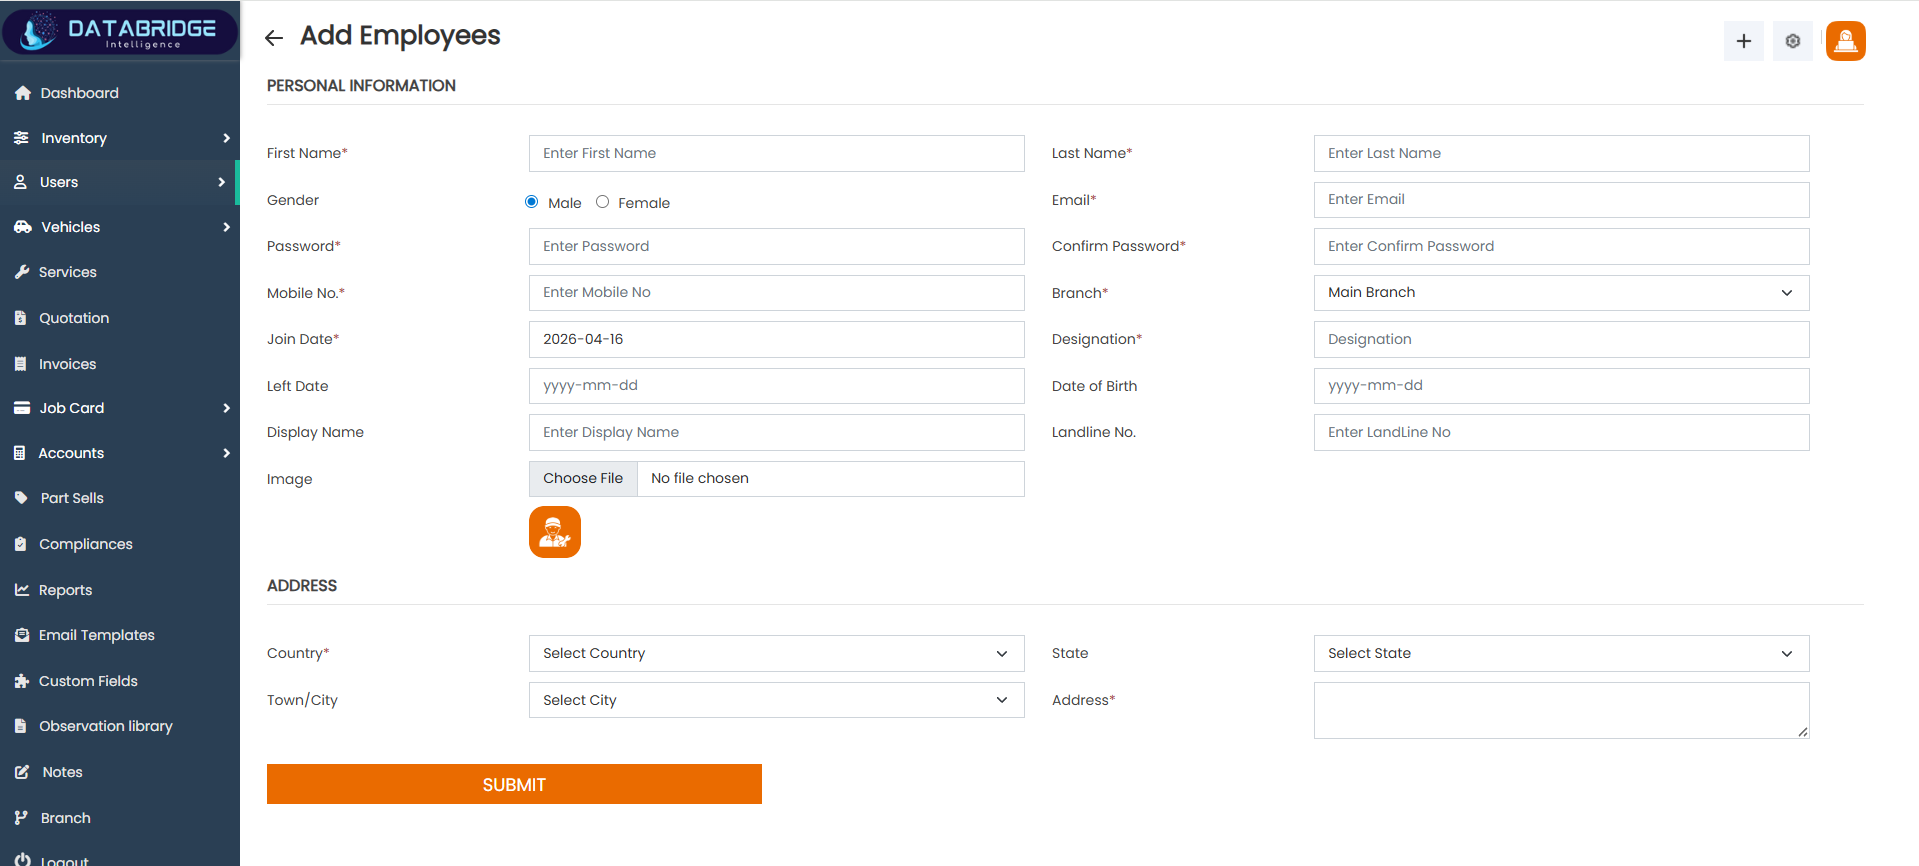The height and width of the screenshot is (866, 1919).
Task: Focus the Address text area
Action: [x=1561, y=711]
